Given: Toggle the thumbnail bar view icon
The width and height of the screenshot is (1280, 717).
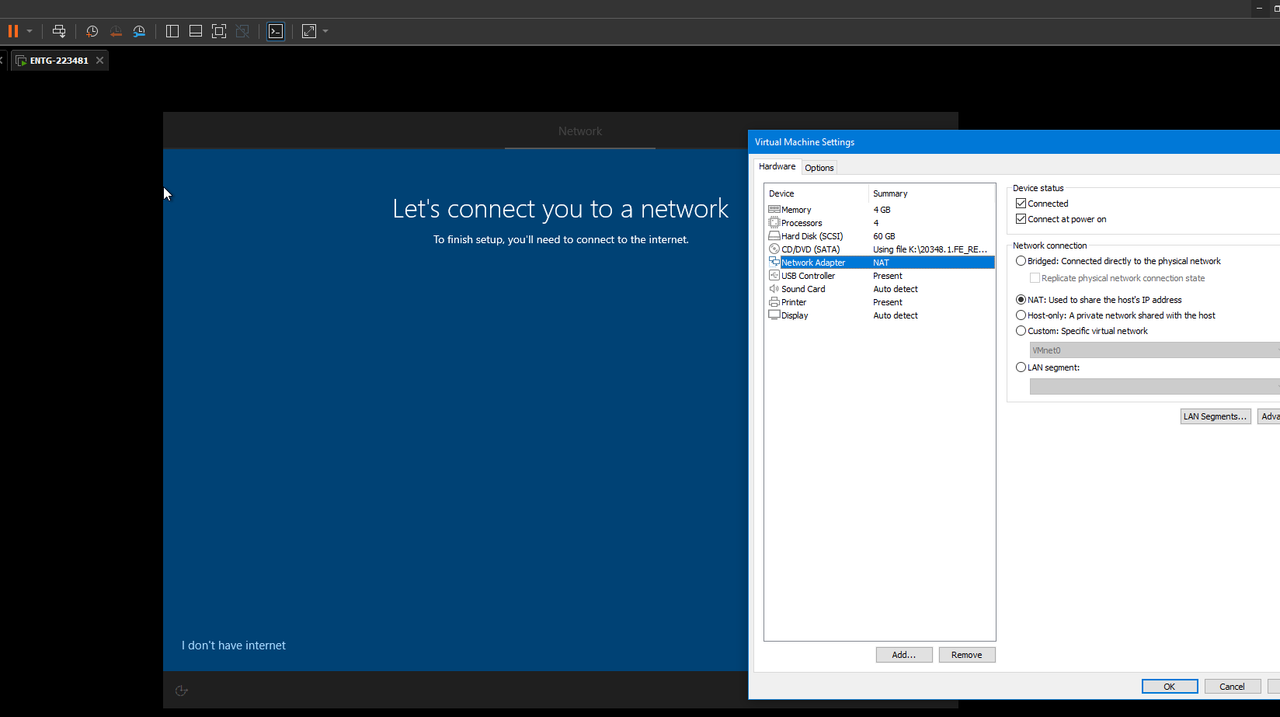Looking at the screenshot, I should pos(195,31).
